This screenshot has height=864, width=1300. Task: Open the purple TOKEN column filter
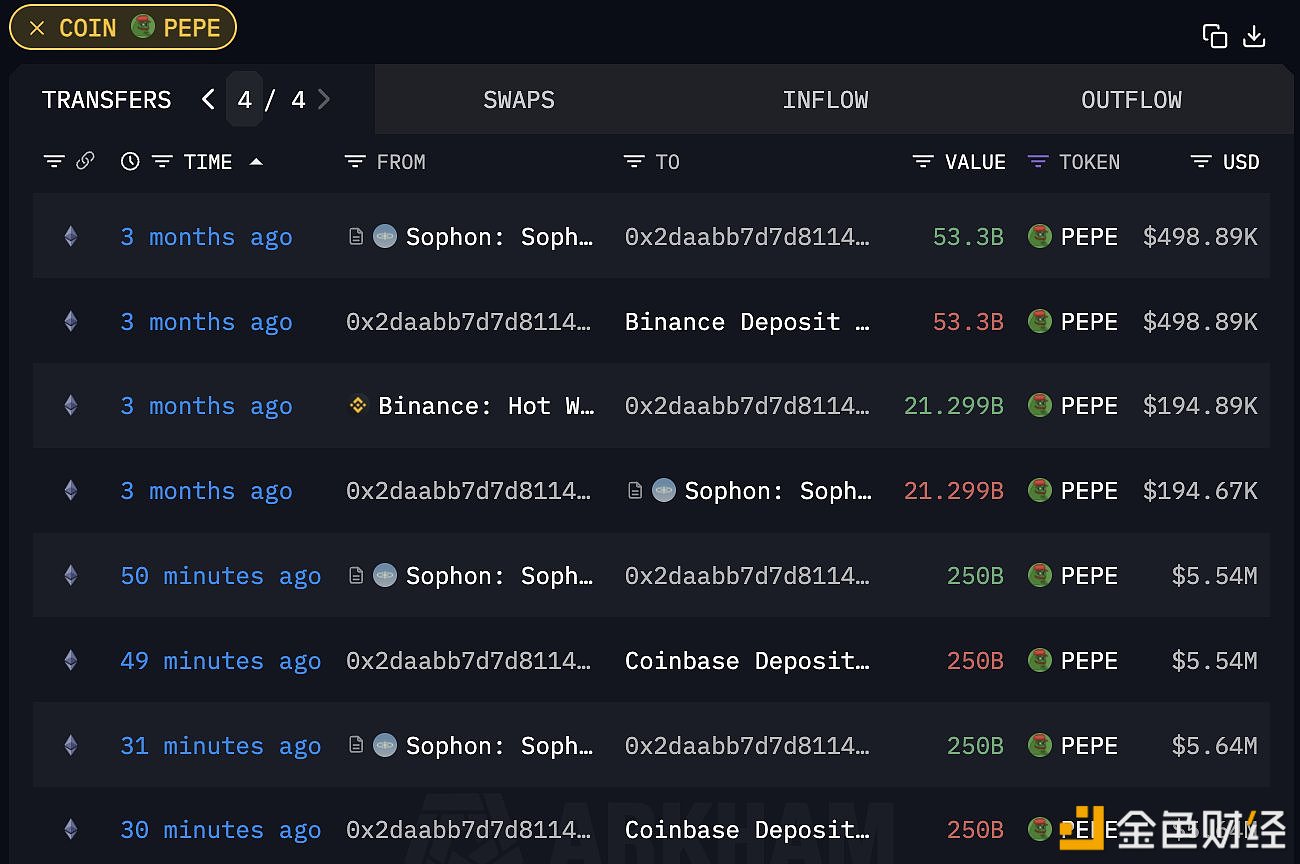[1038, 161]
